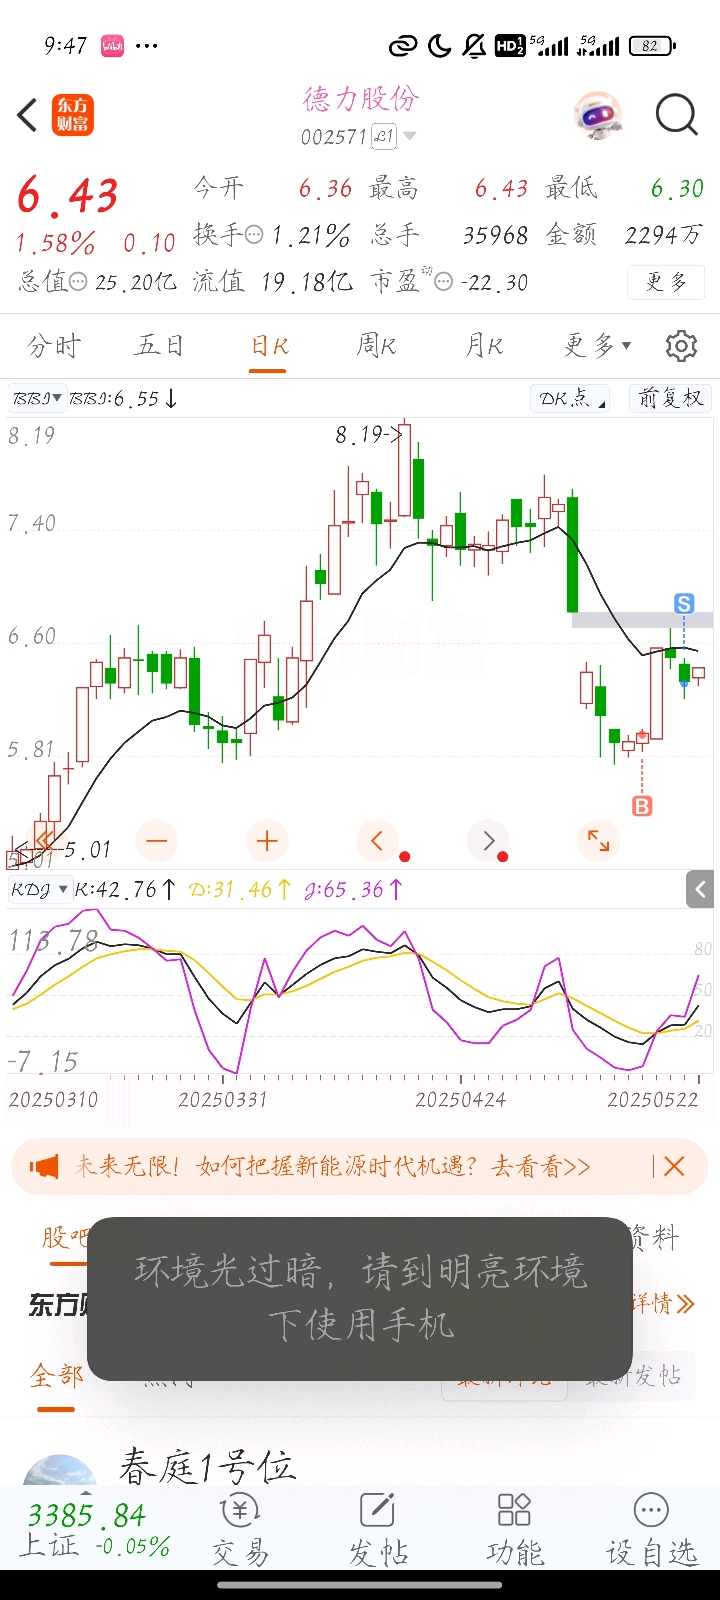Screen dimensions: 720x1600
Task: Tap the D:31.46 KDJ value
Action: click(240, 889)
